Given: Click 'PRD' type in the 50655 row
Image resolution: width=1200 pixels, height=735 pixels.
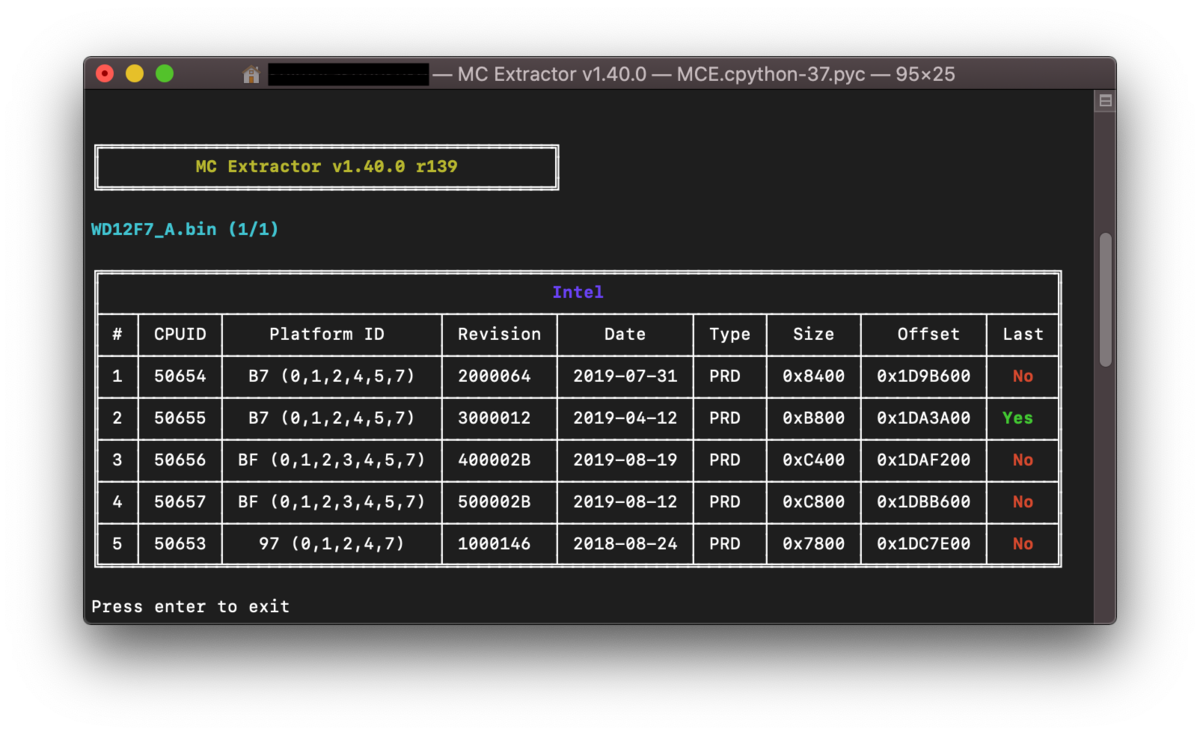Looking at the screenshot, I should pos(725,418).
